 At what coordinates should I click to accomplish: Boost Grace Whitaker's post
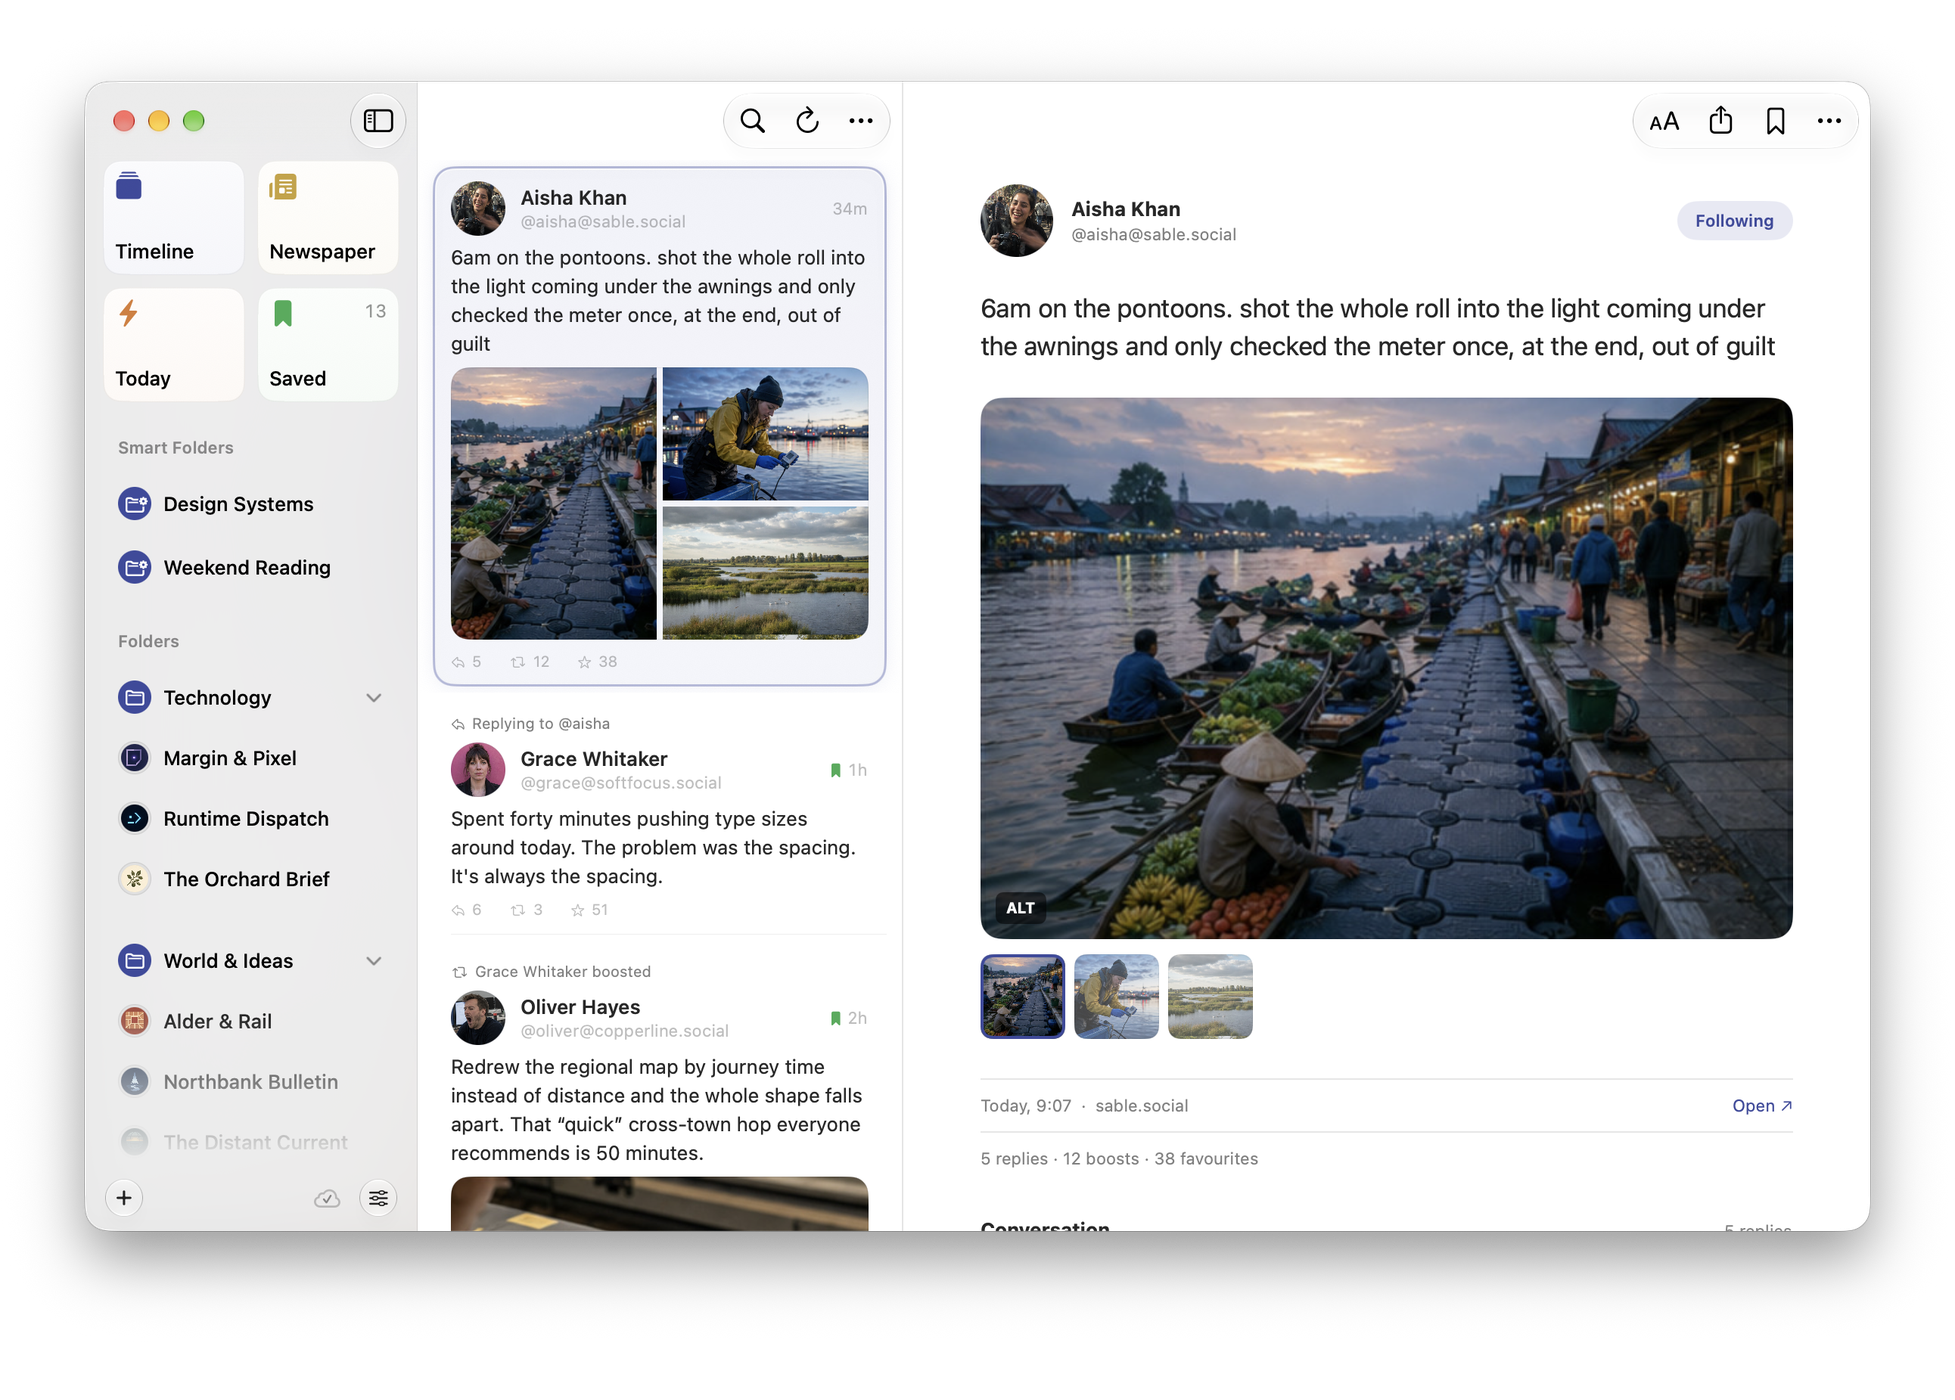[518, 910]
